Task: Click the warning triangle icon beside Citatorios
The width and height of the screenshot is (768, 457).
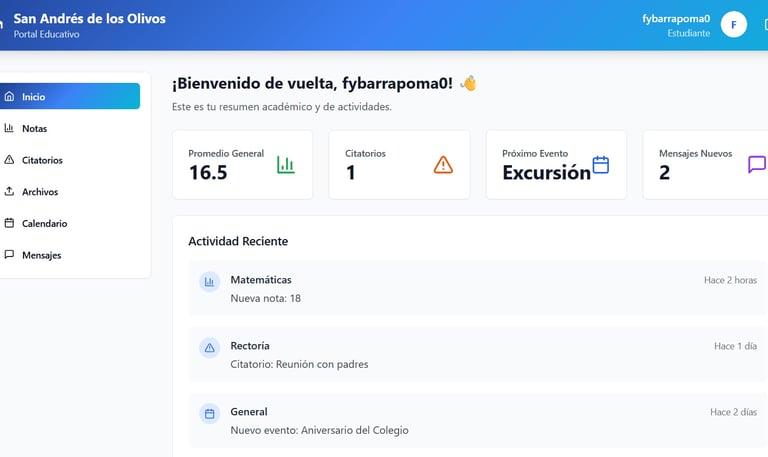Action: 9,160
